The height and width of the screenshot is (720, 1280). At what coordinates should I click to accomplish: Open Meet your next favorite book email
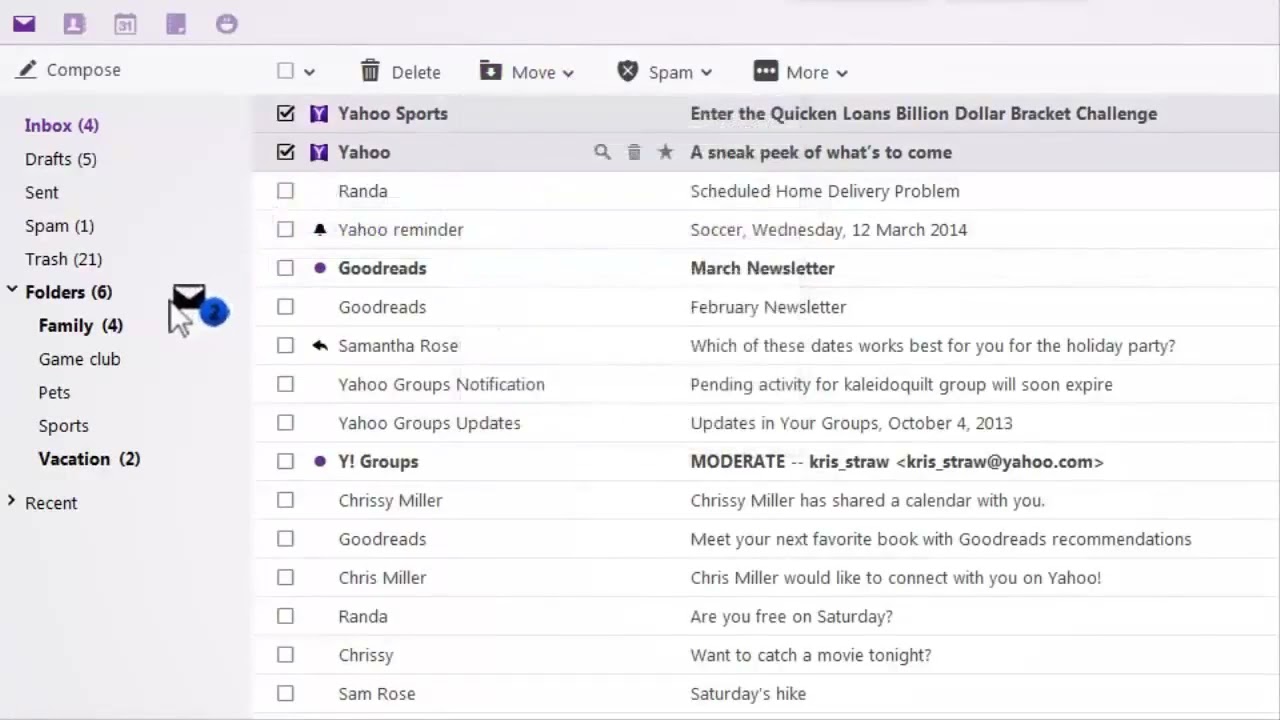(941, 539)
